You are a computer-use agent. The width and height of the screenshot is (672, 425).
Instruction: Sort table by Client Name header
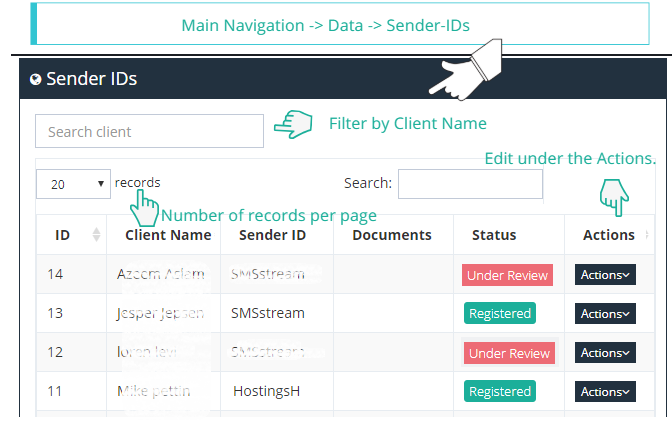(x=168, y=235)
